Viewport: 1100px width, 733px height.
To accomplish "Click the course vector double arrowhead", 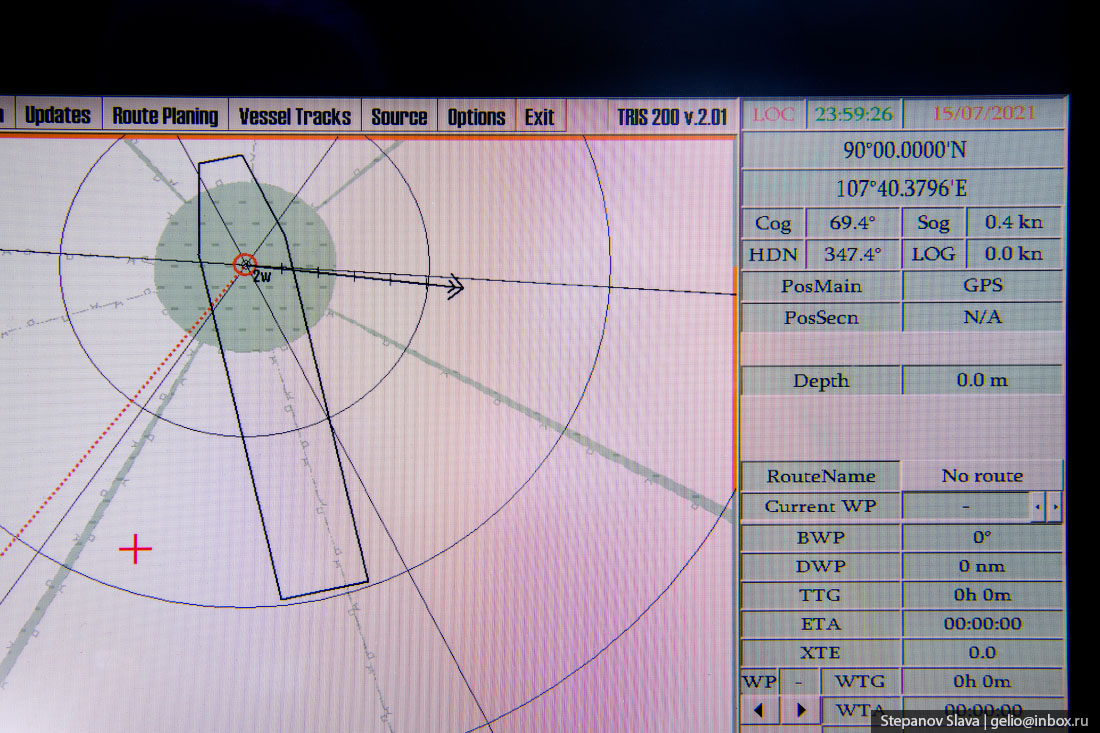I will click(455, 288).
